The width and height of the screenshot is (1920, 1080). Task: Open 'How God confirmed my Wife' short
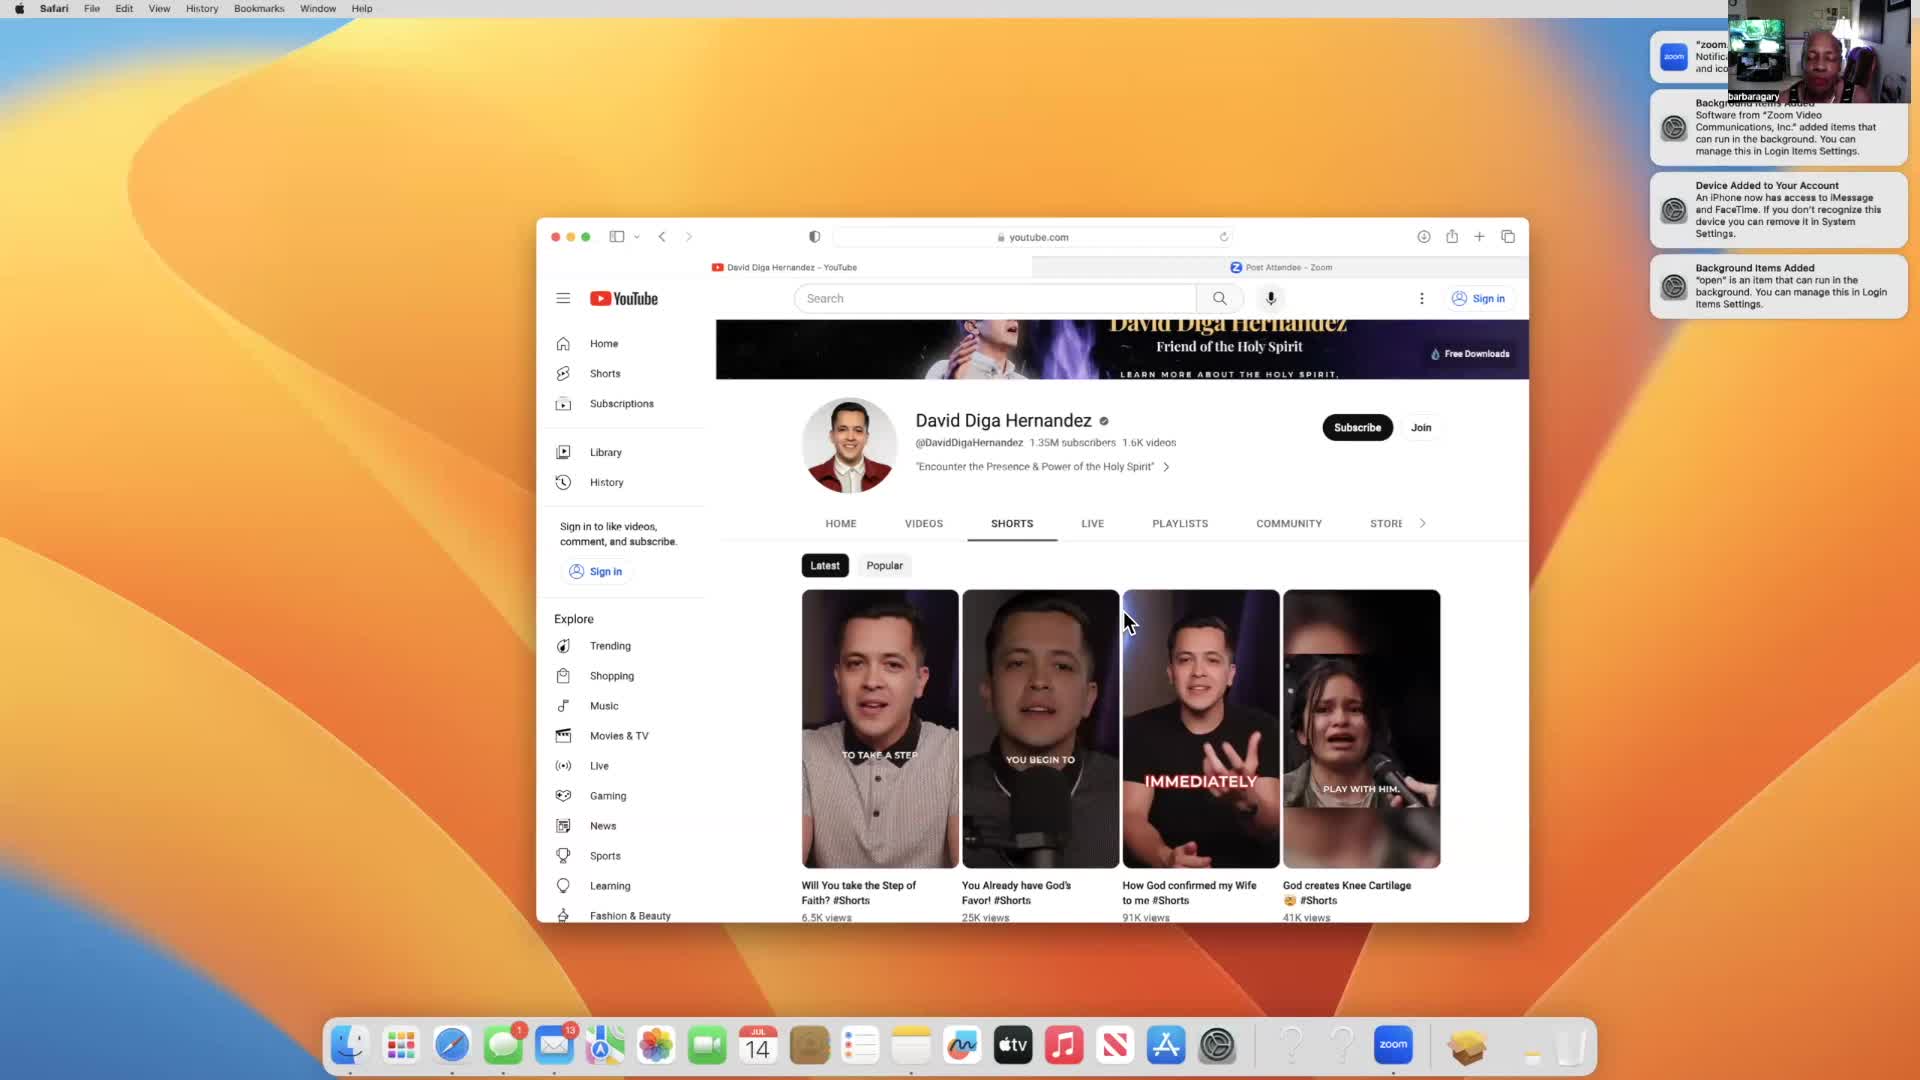point(1201,729)
